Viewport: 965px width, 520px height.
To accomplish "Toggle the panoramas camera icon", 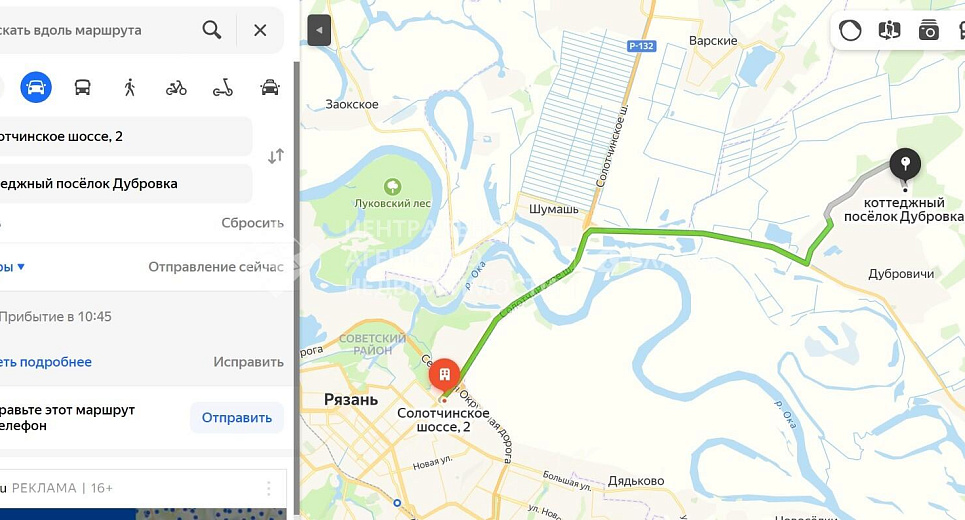I will click(928, 30).
